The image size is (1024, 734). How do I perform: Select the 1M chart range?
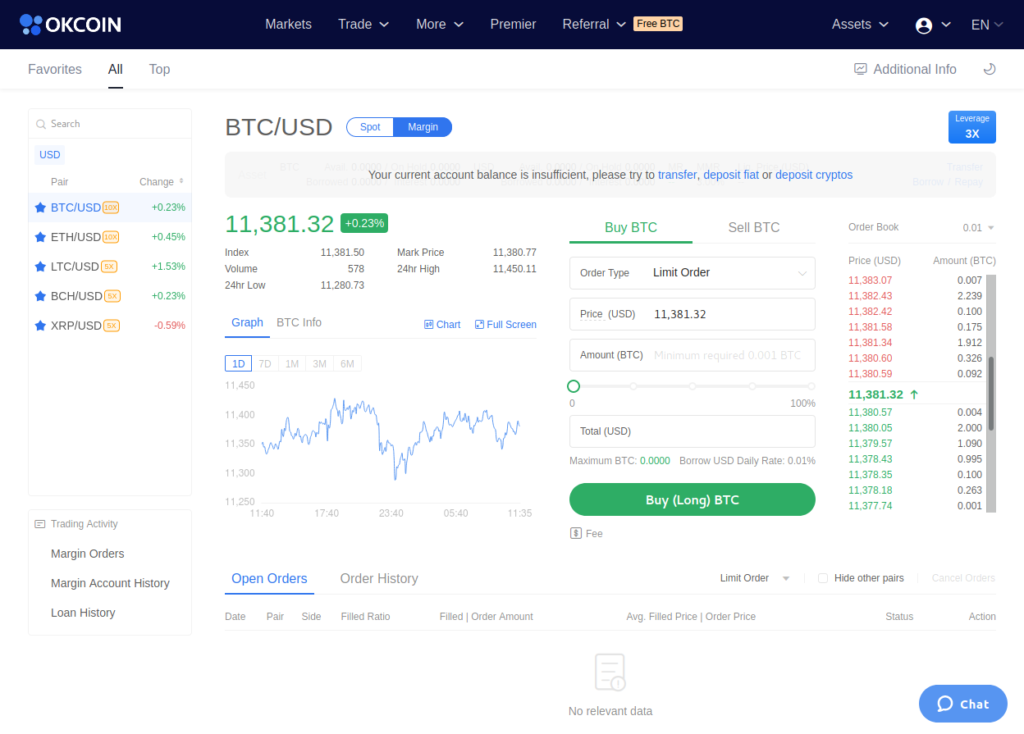292,364
